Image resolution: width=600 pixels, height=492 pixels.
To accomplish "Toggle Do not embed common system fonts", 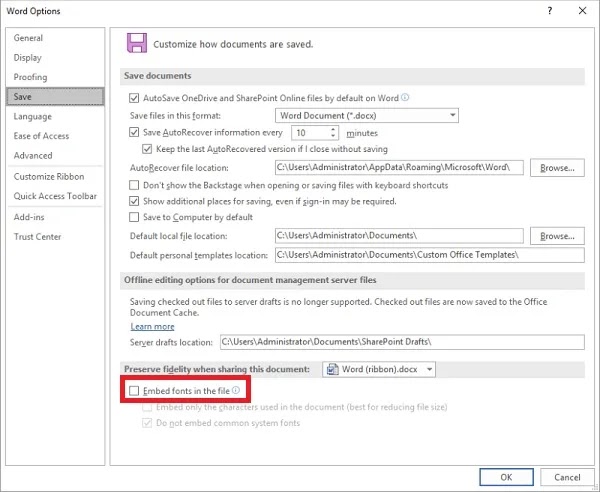I will 147,423.
